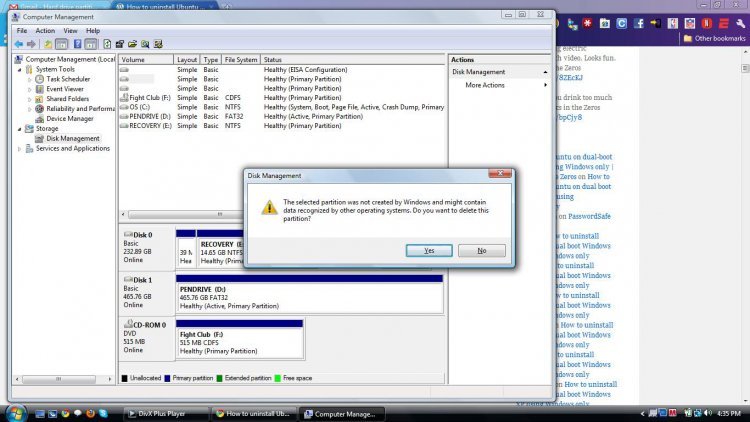Click the File System column header
This screenshot has height=422, width=750.
(x=241, y=60)
